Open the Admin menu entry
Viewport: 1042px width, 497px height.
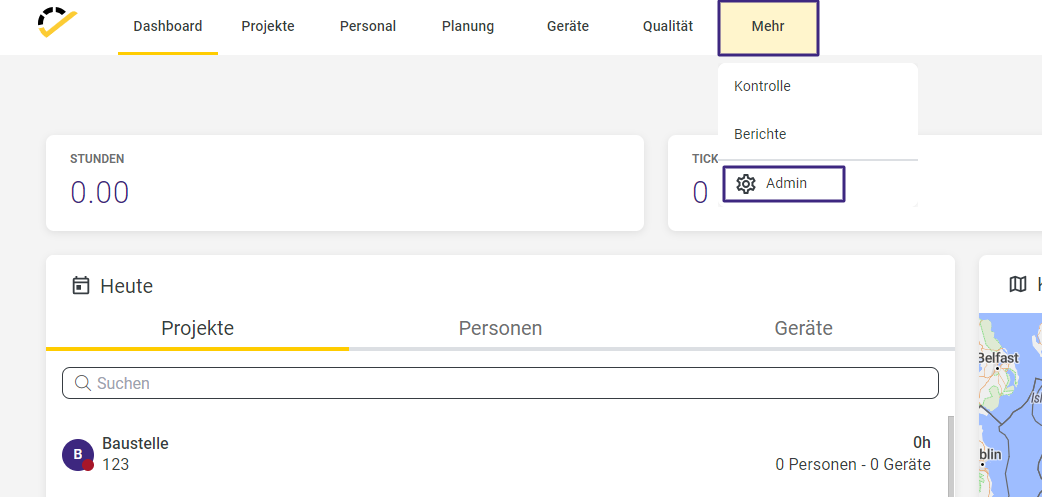(x=783, y=184)
